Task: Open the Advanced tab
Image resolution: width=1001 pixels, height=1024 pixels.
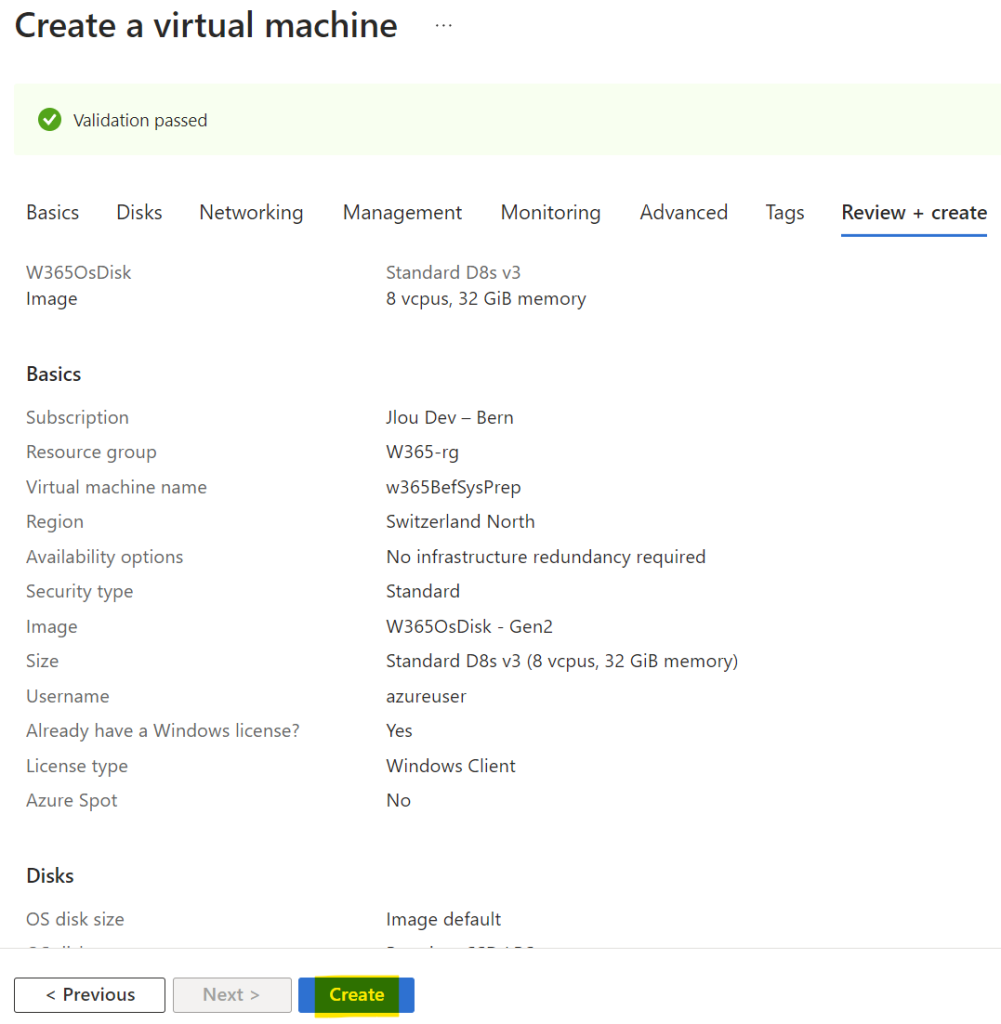Action: (x=684, y=212)
